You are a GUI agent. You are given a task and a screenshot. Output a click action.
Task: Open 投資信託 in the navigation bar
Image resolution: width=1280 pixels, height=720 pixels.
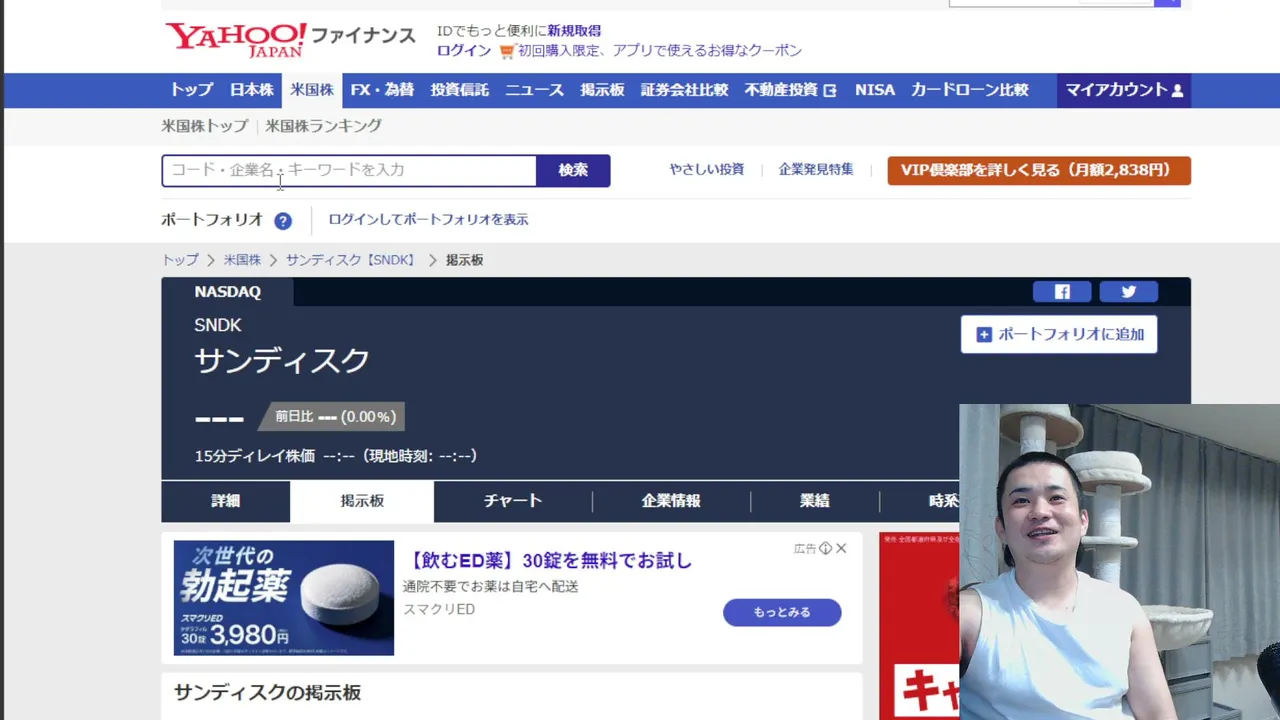(x=460, y=90)
